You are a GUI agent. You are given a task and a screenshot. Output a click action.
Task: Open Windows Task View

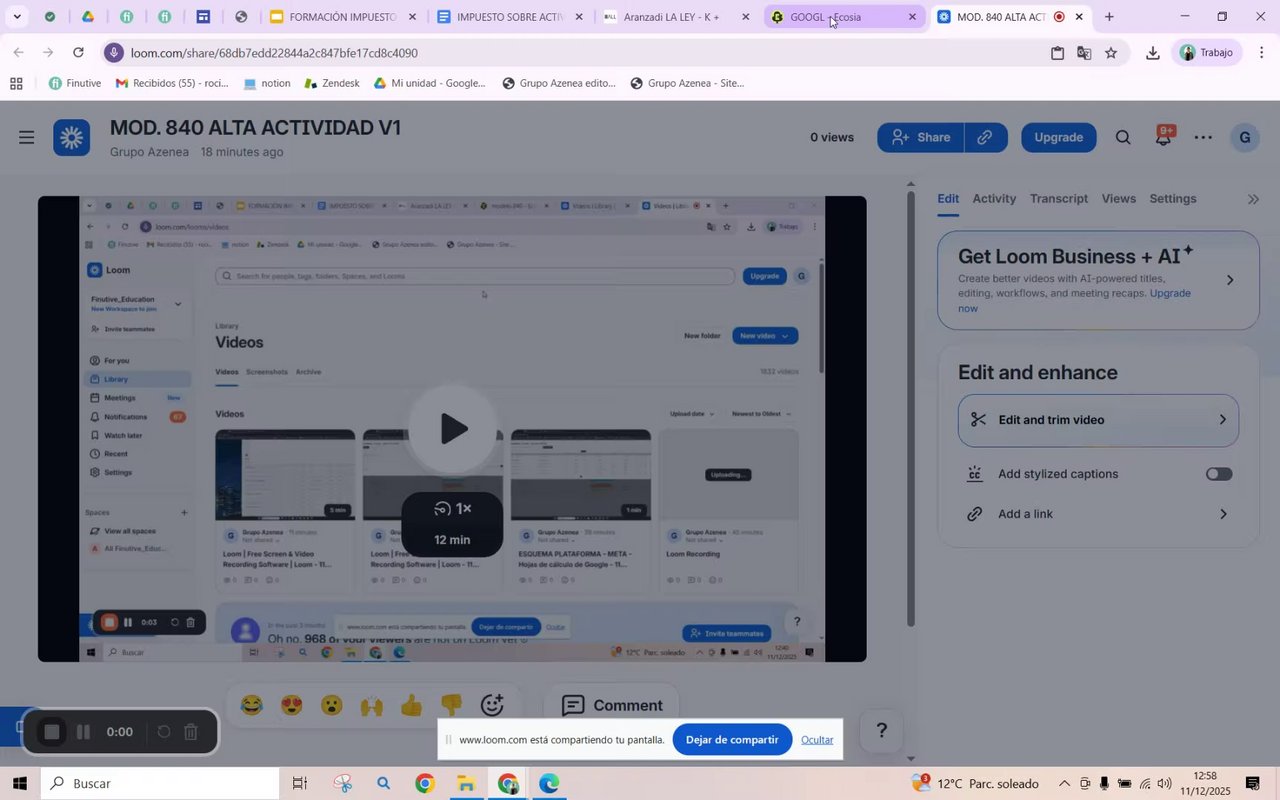pos(300,784)
